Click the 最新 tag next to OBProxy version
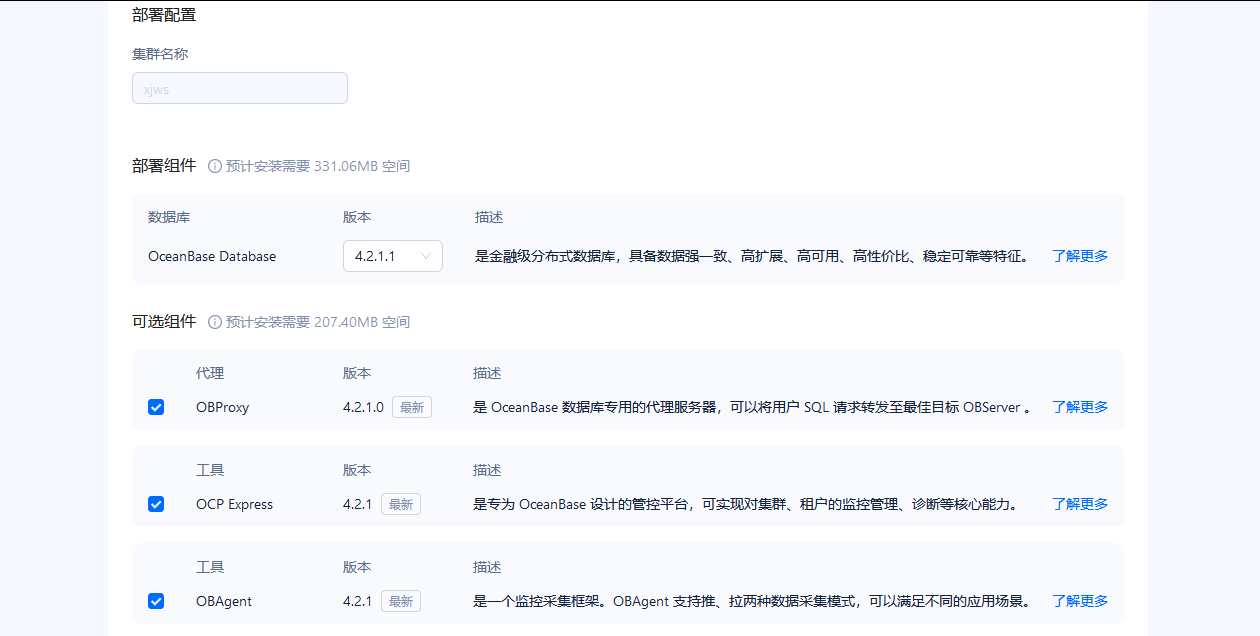This screenshot has height=636, width=1260. (x=412, y=407)
